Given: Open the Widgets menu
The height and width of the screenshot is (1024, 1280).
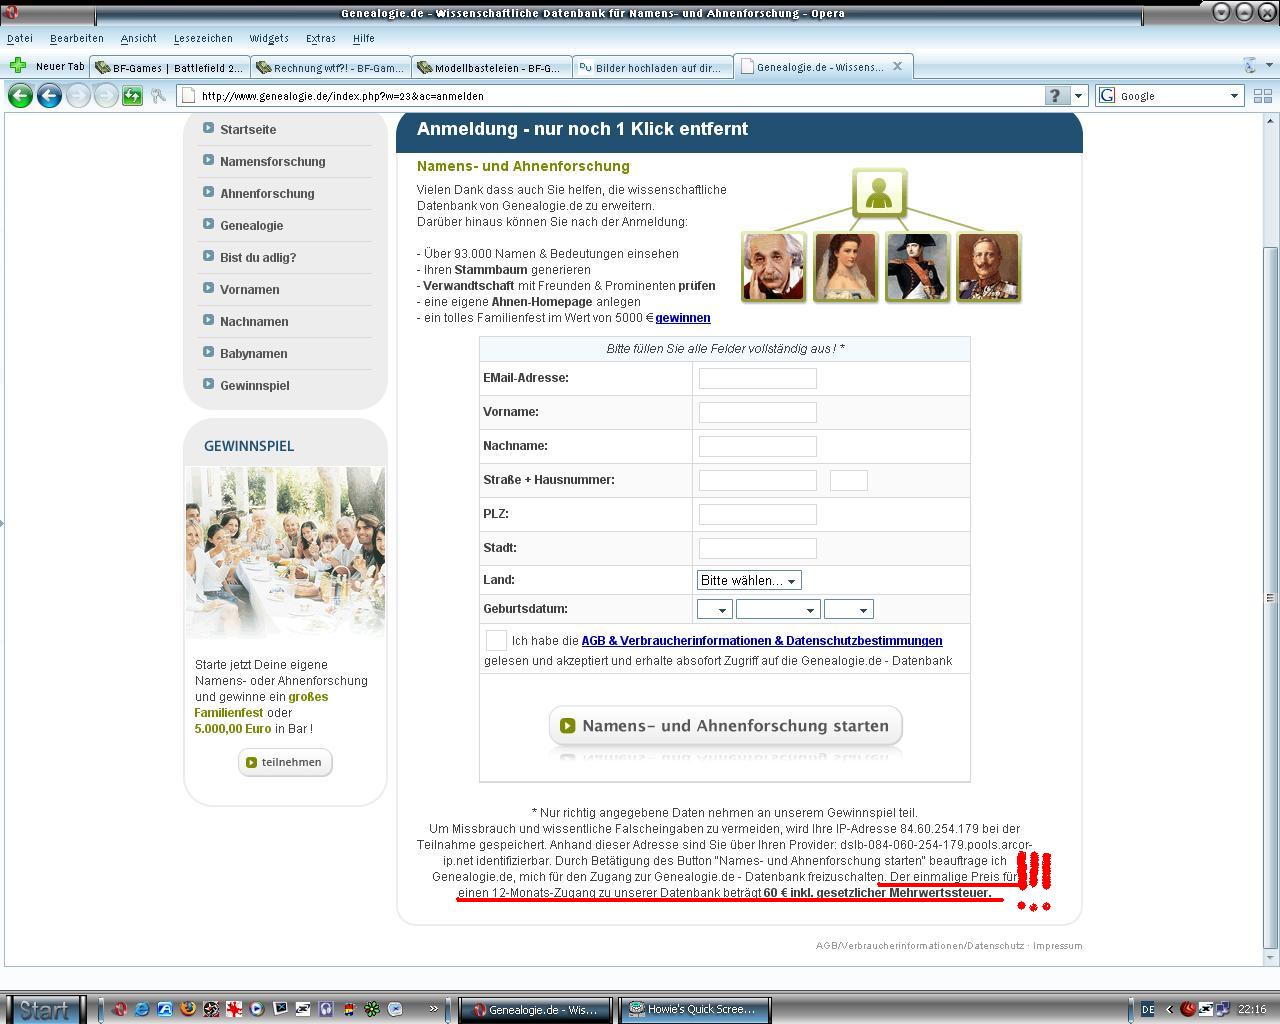Looking at the screenshot, I should (x=269, y=38).
